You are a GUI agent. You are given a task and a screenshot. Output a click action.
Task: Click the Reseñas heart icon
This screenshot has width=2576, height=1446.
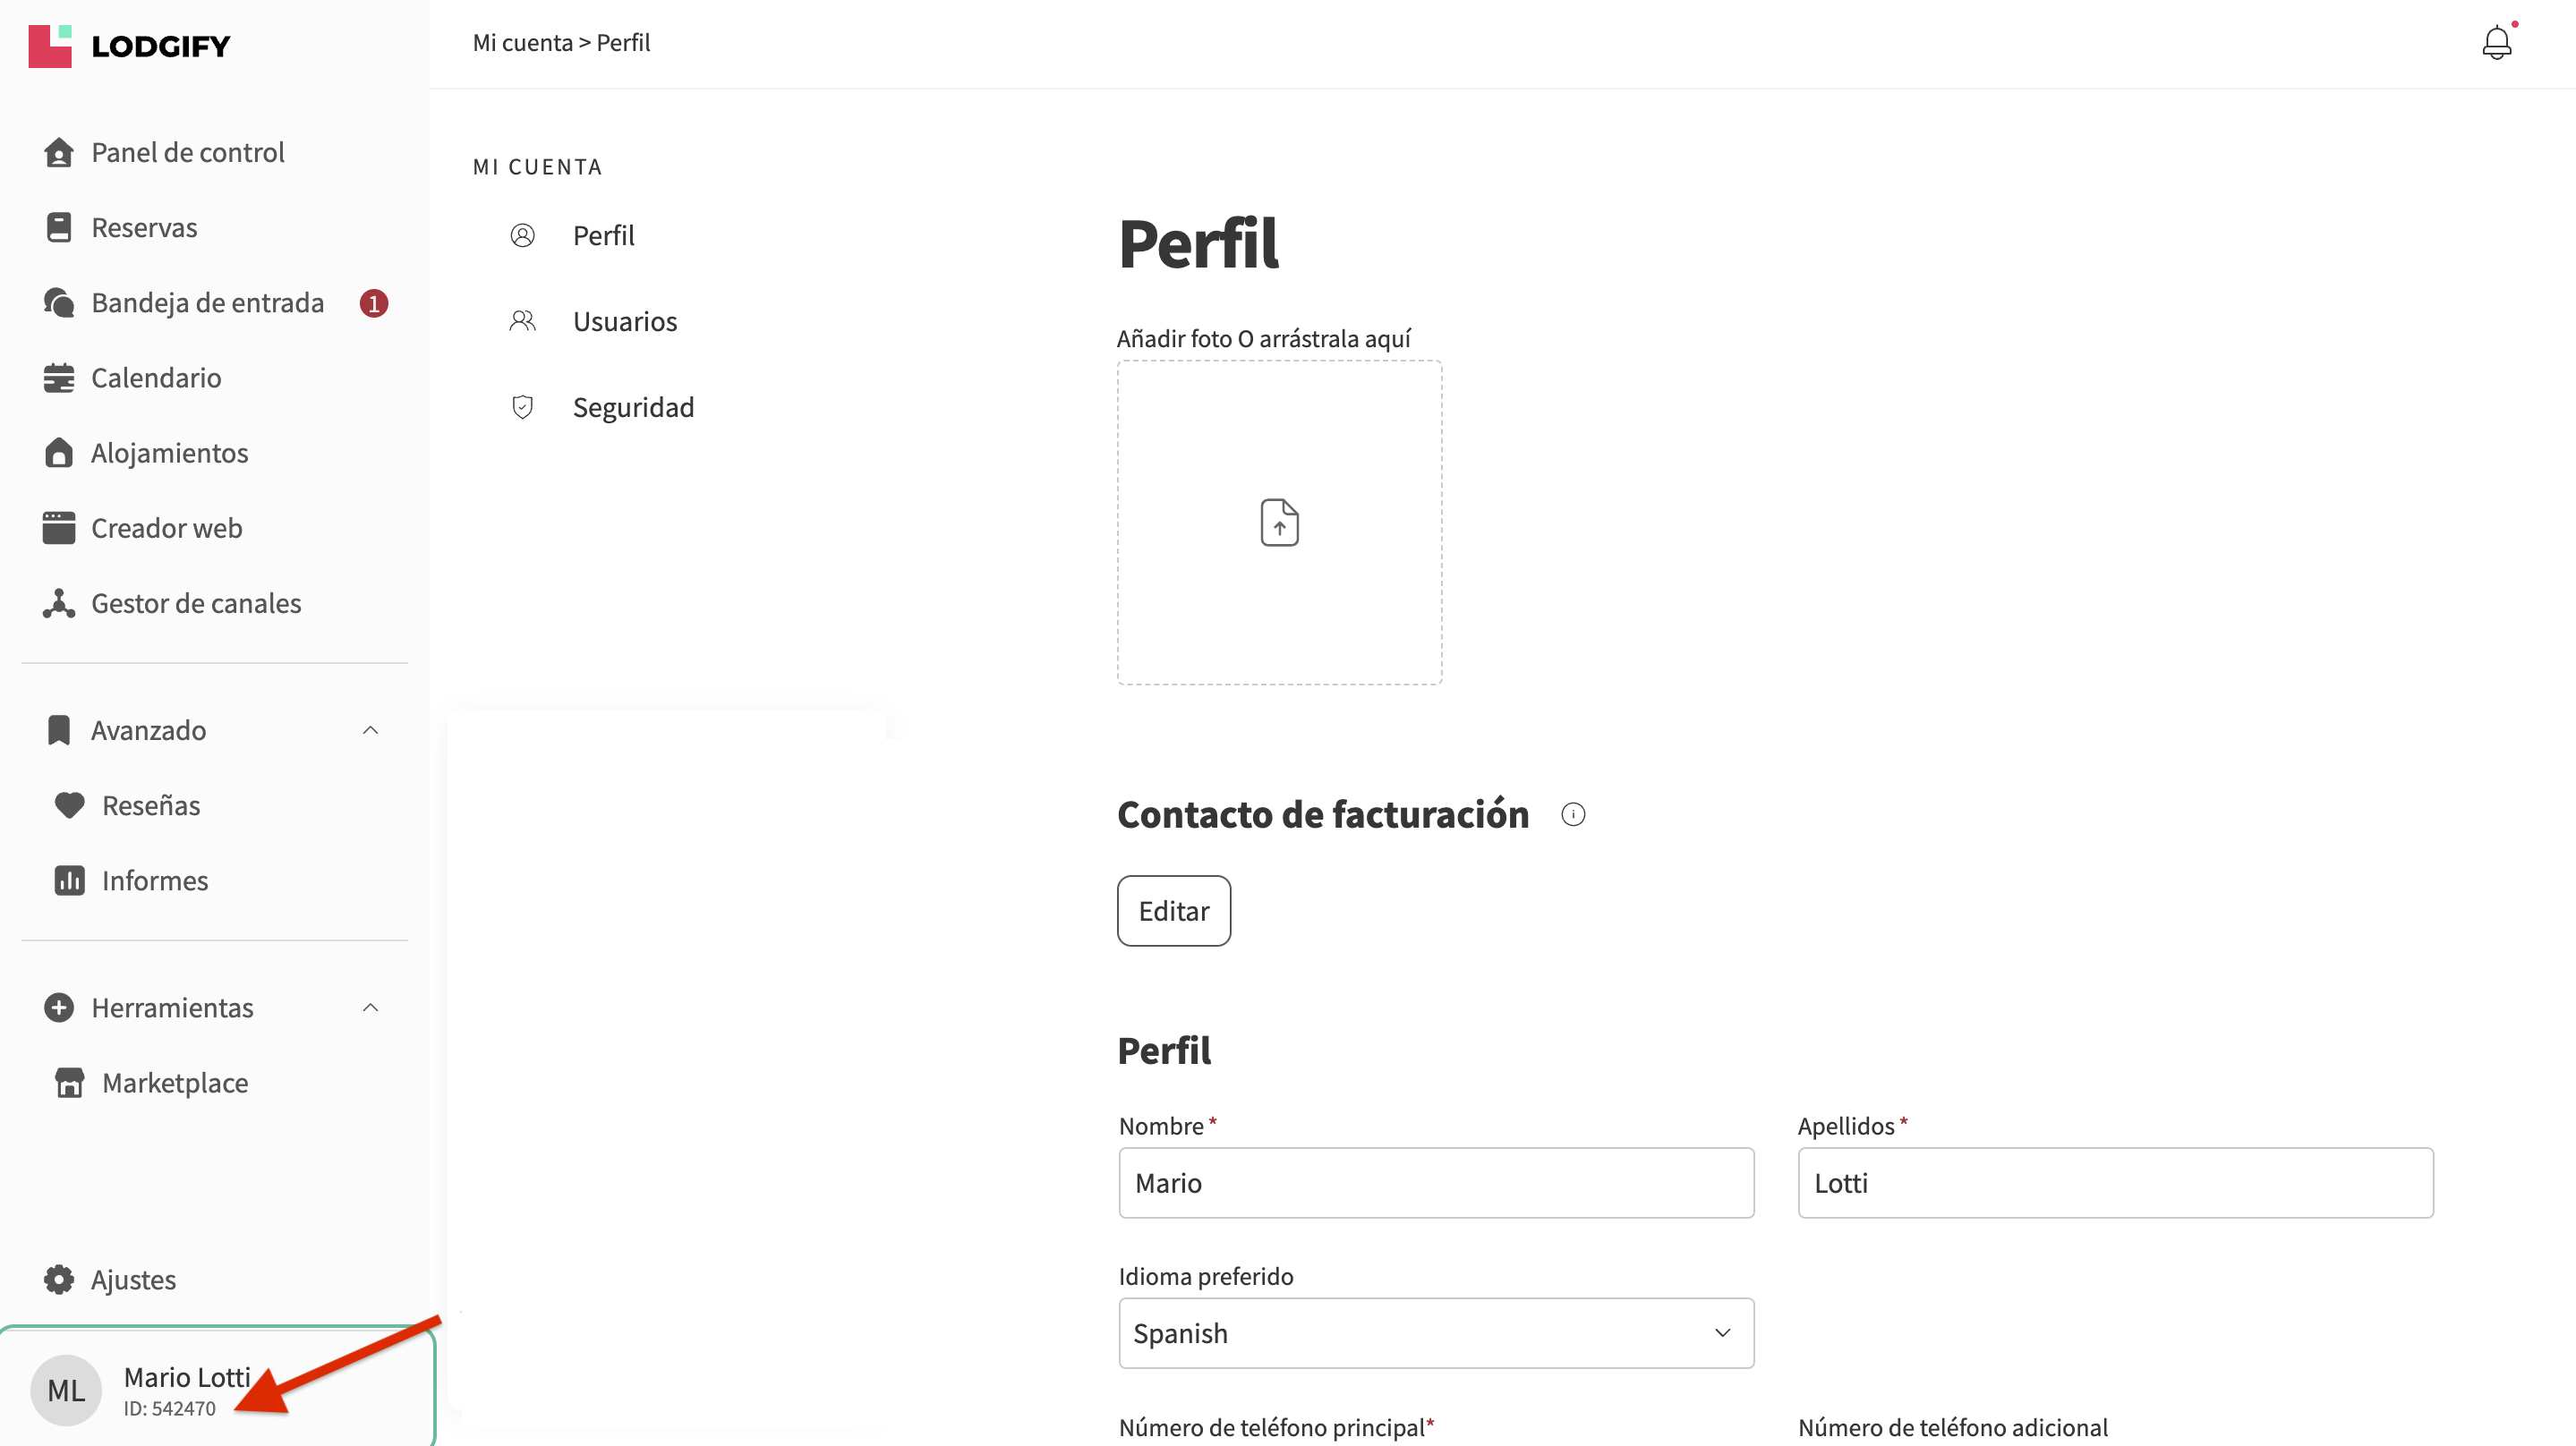tap(69, 805)
